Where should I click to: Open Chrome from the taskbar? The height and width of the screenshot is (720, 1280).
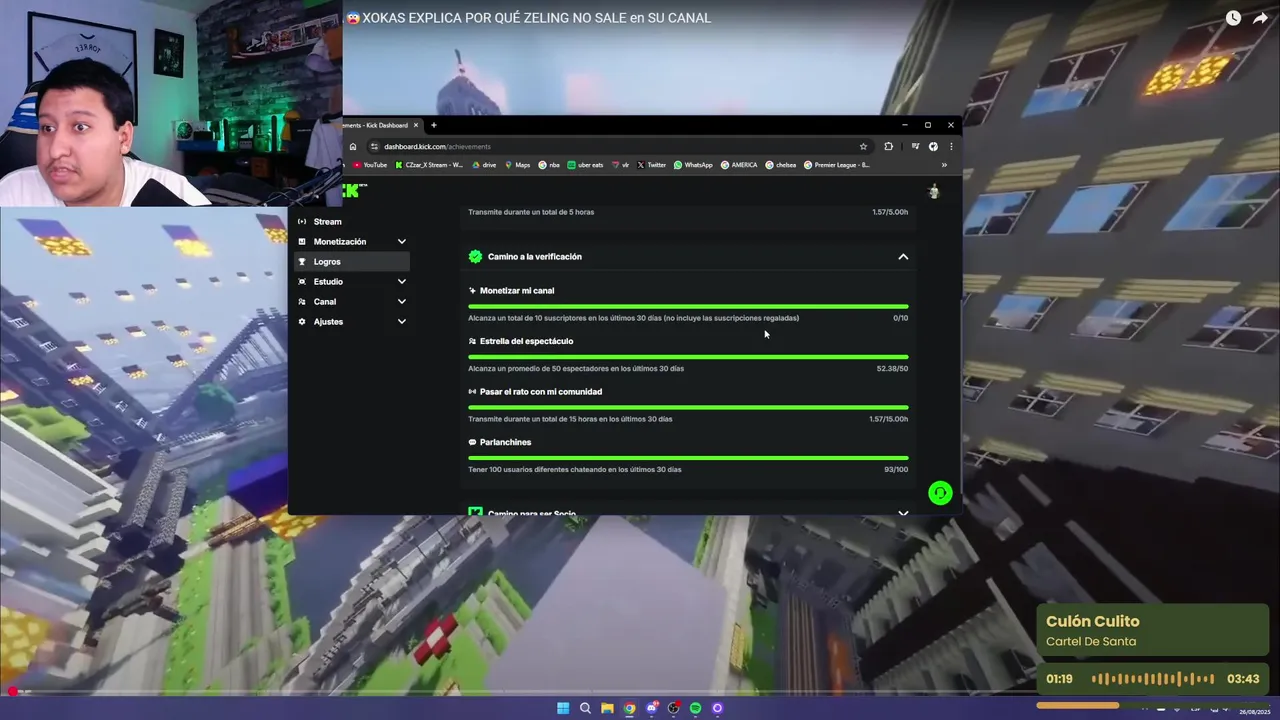tap(629, 708)
